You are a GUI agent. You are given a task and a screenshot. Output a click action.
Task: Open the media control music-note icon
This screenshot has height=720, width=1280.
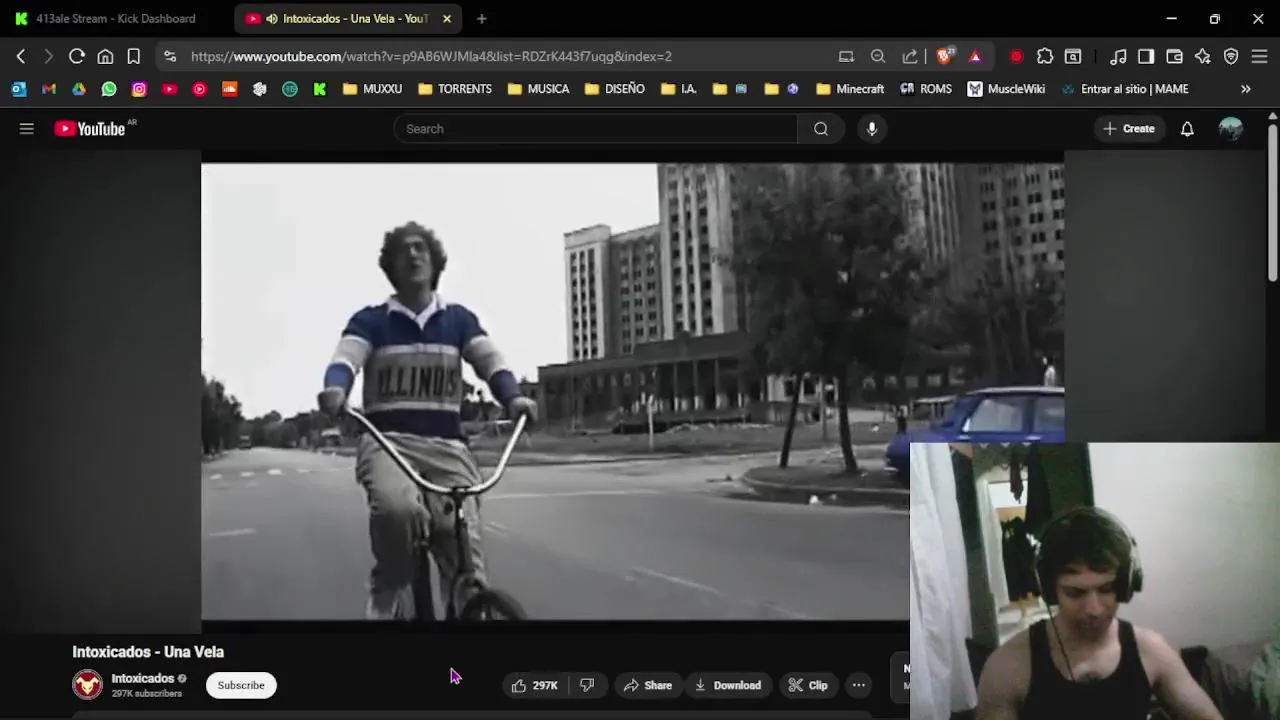[1119, 56]
